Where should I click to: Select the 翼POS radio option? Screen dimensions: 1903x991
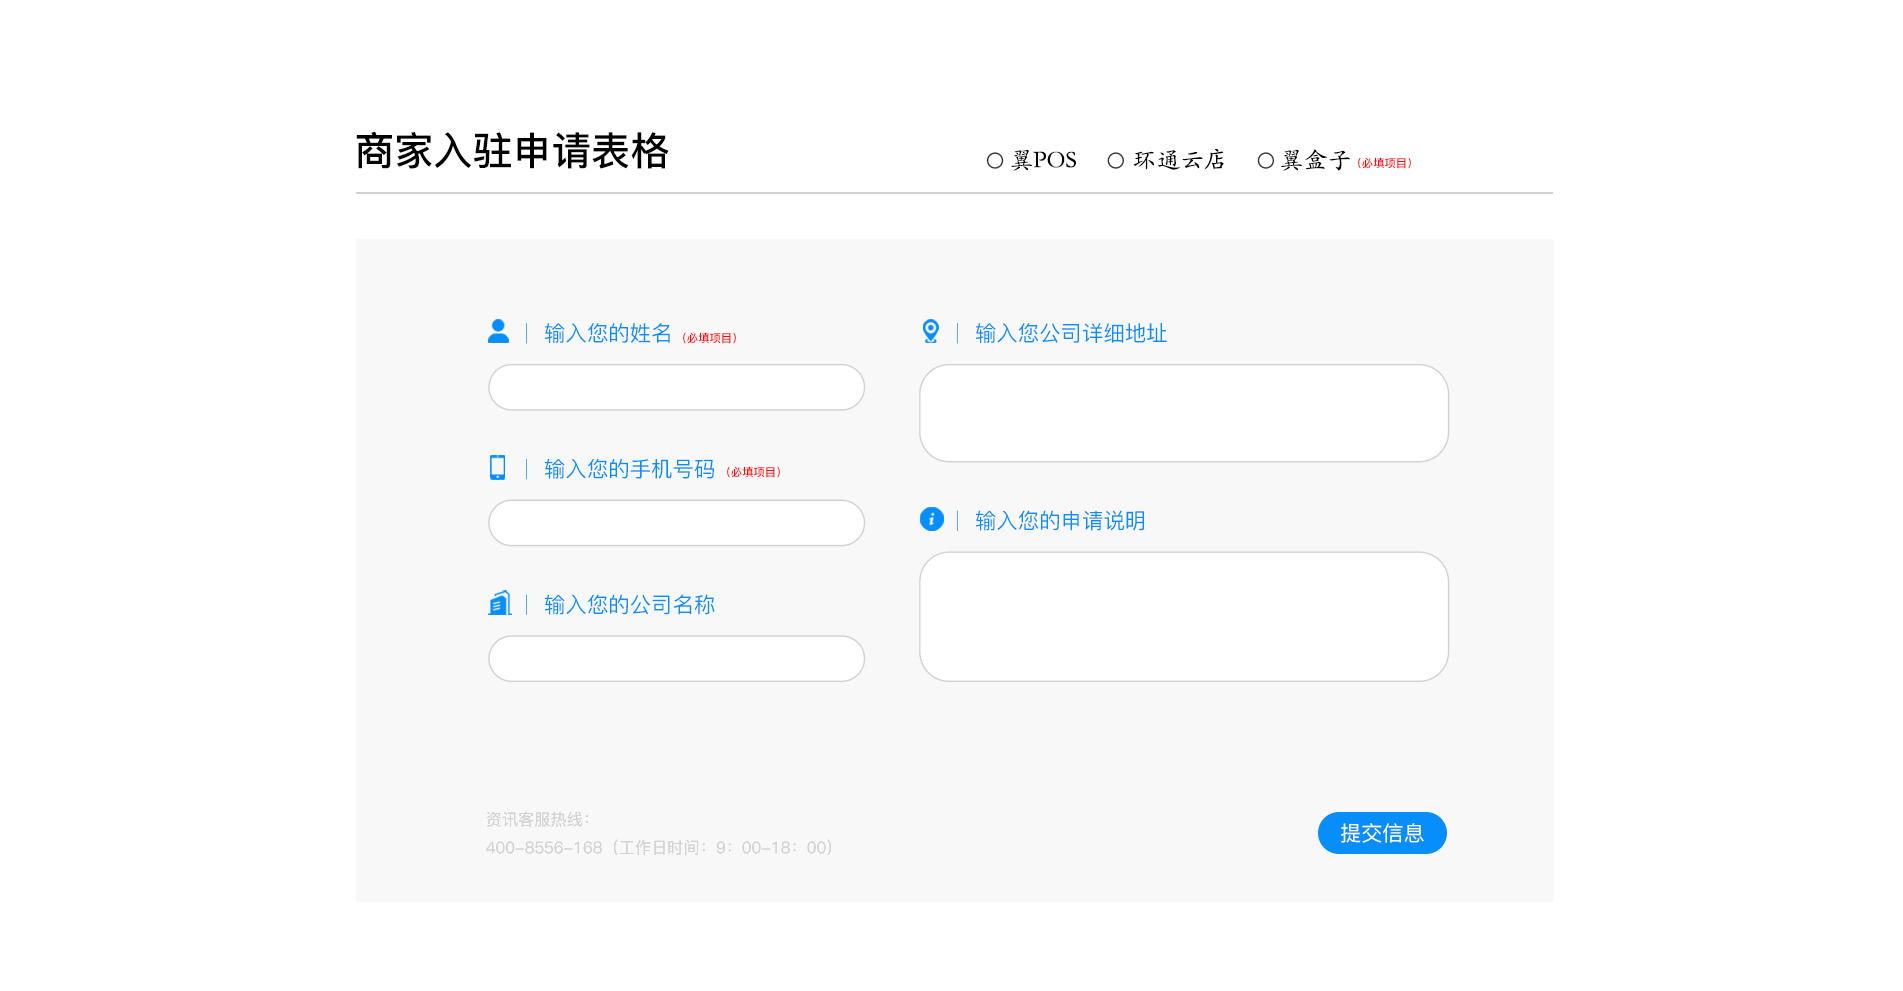tap(995, 161)
